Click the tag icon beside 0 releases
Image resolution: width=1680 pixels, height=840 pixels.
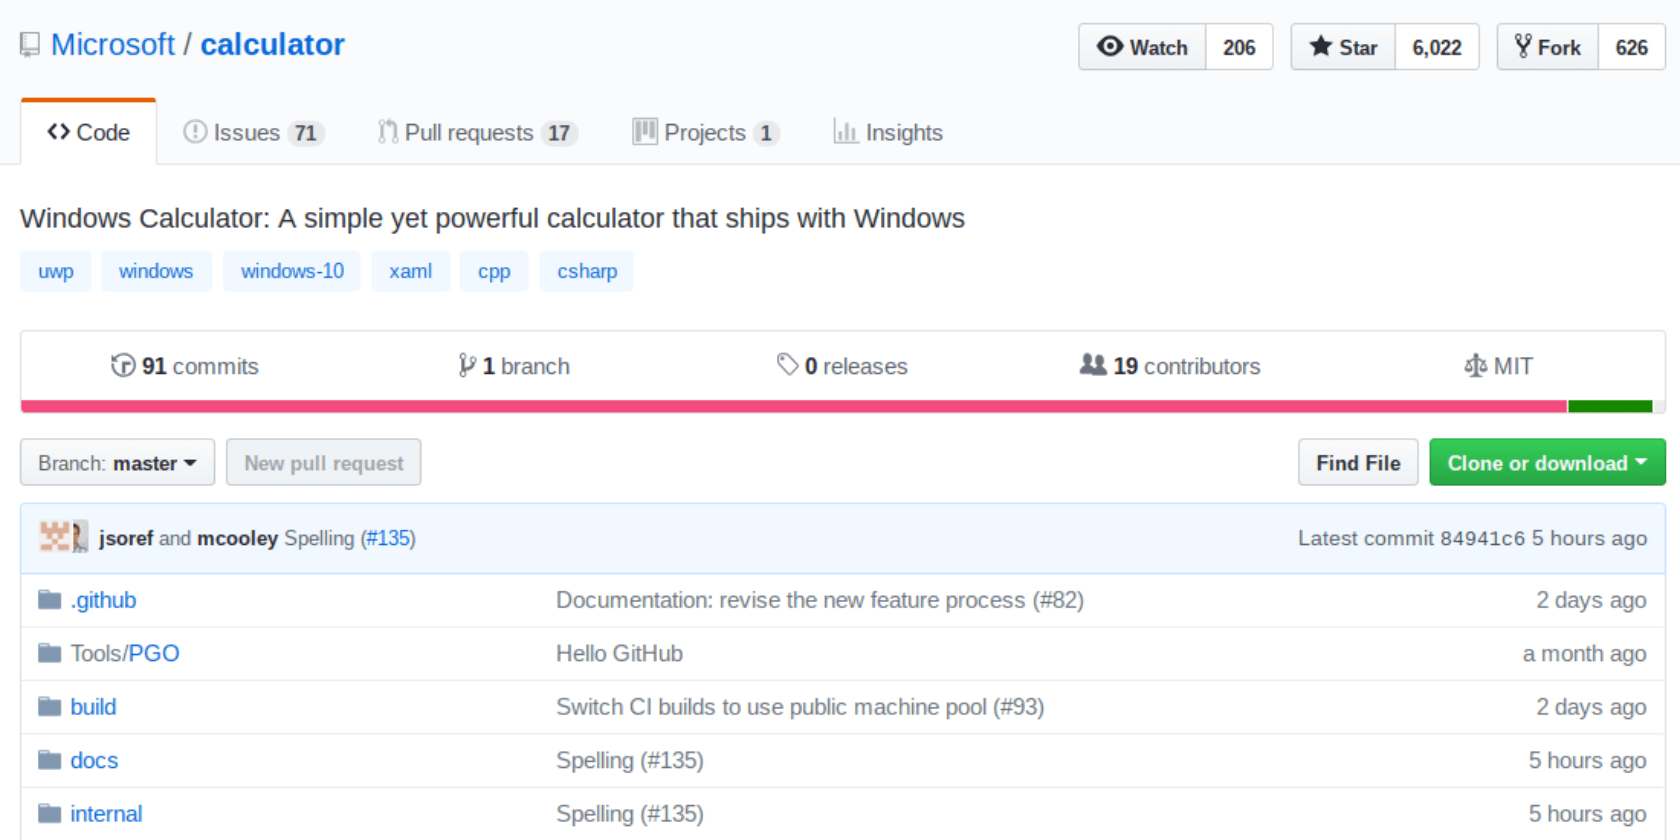[788, 365]
